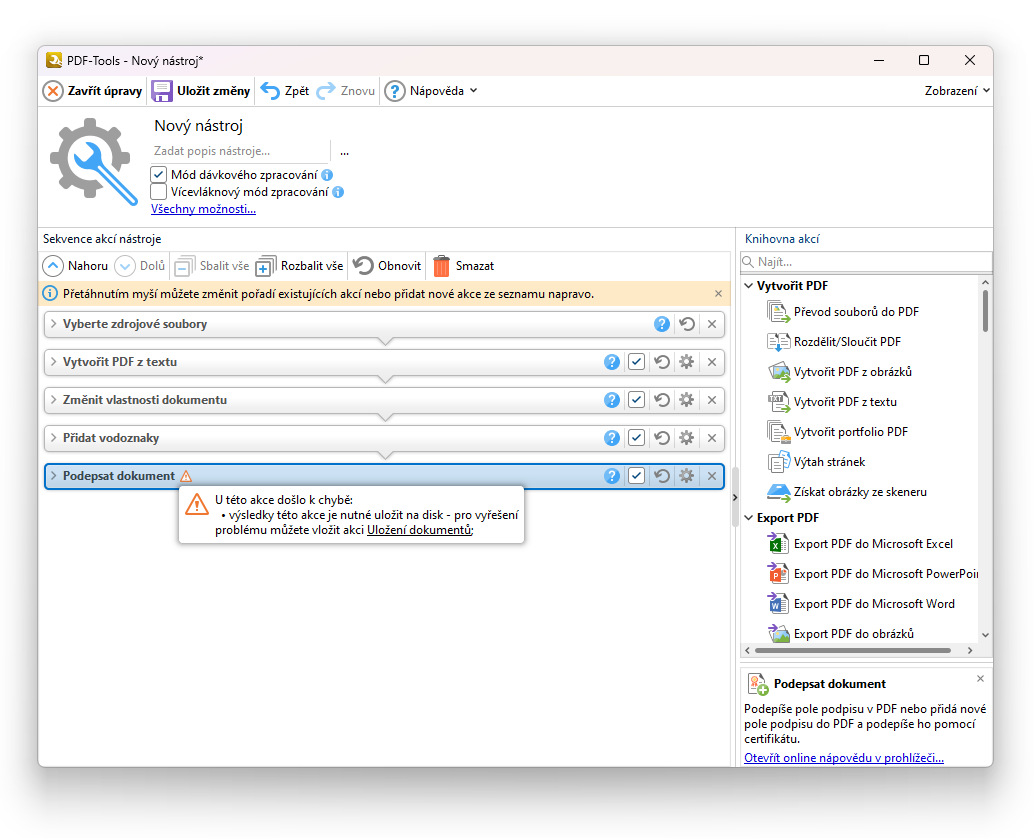Select Vytvořit PDF z obrázků action
Screen dimensions: 1034x838
pyautogui.click(x=840, y=372)
